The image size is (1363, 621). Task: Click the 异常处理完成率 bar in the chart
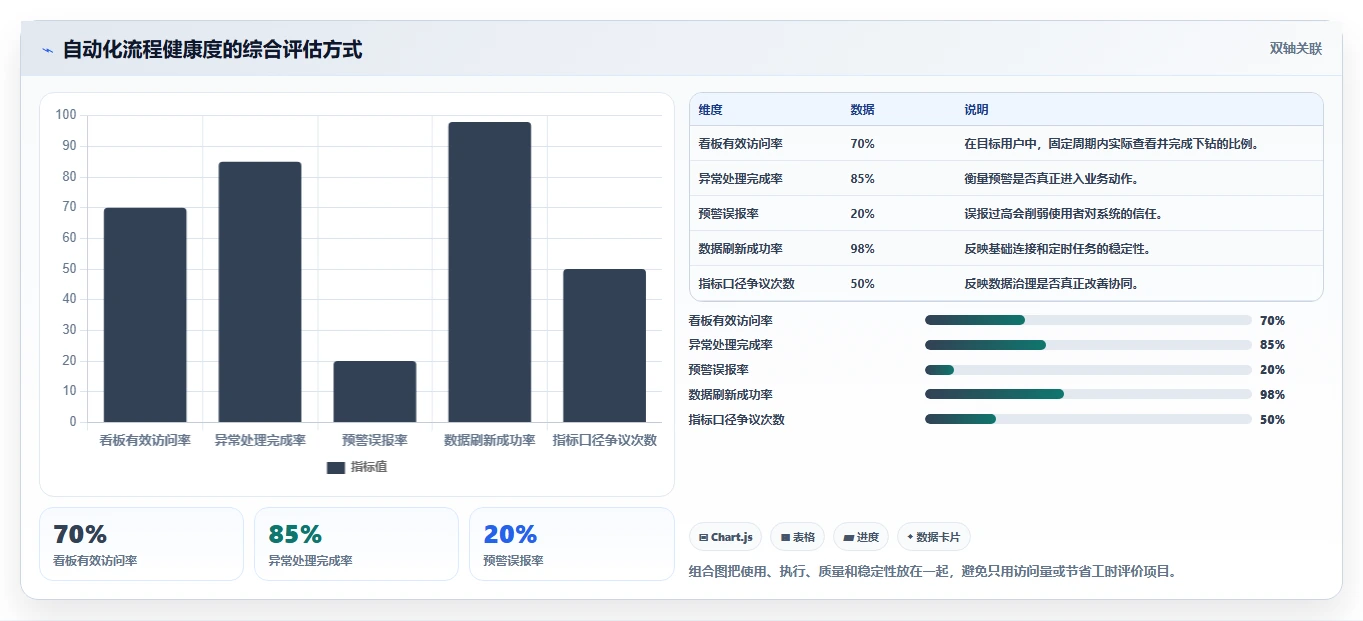tap(260, 292)
